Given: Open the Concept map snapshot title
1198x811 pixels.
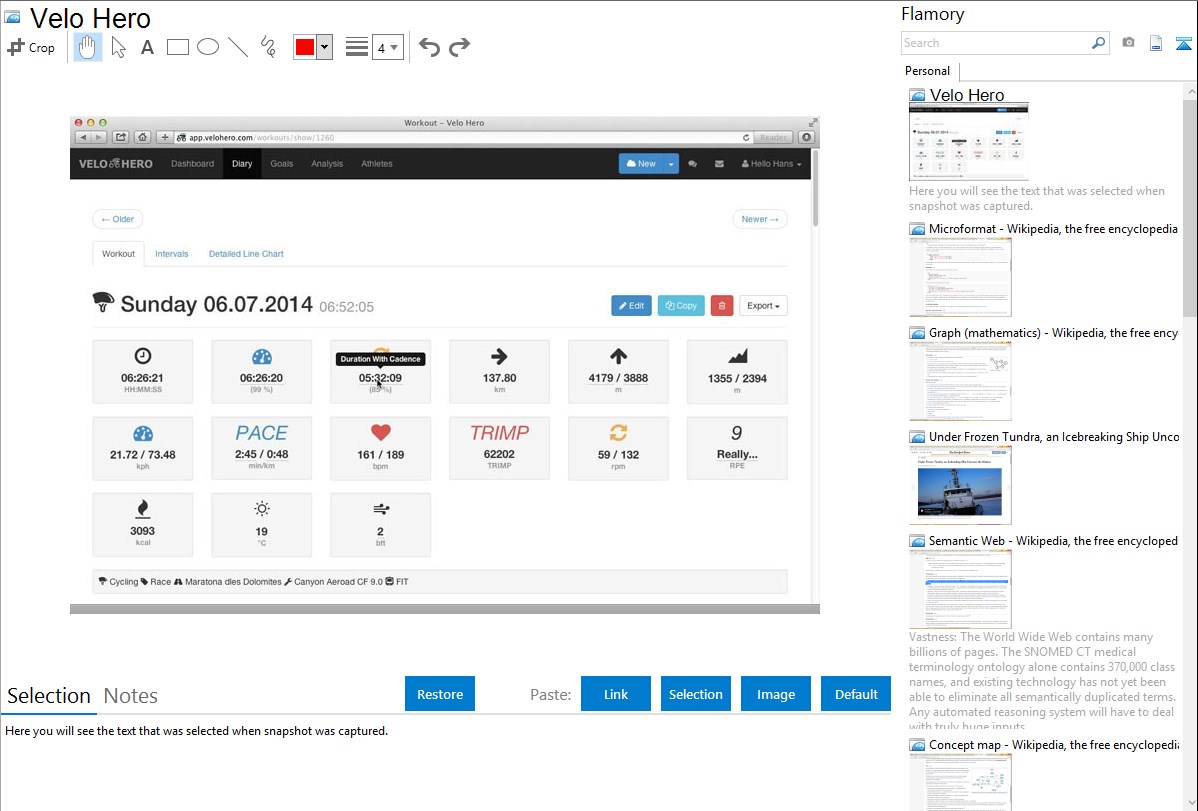Looking at the screenshot, I should (1053, 744).
